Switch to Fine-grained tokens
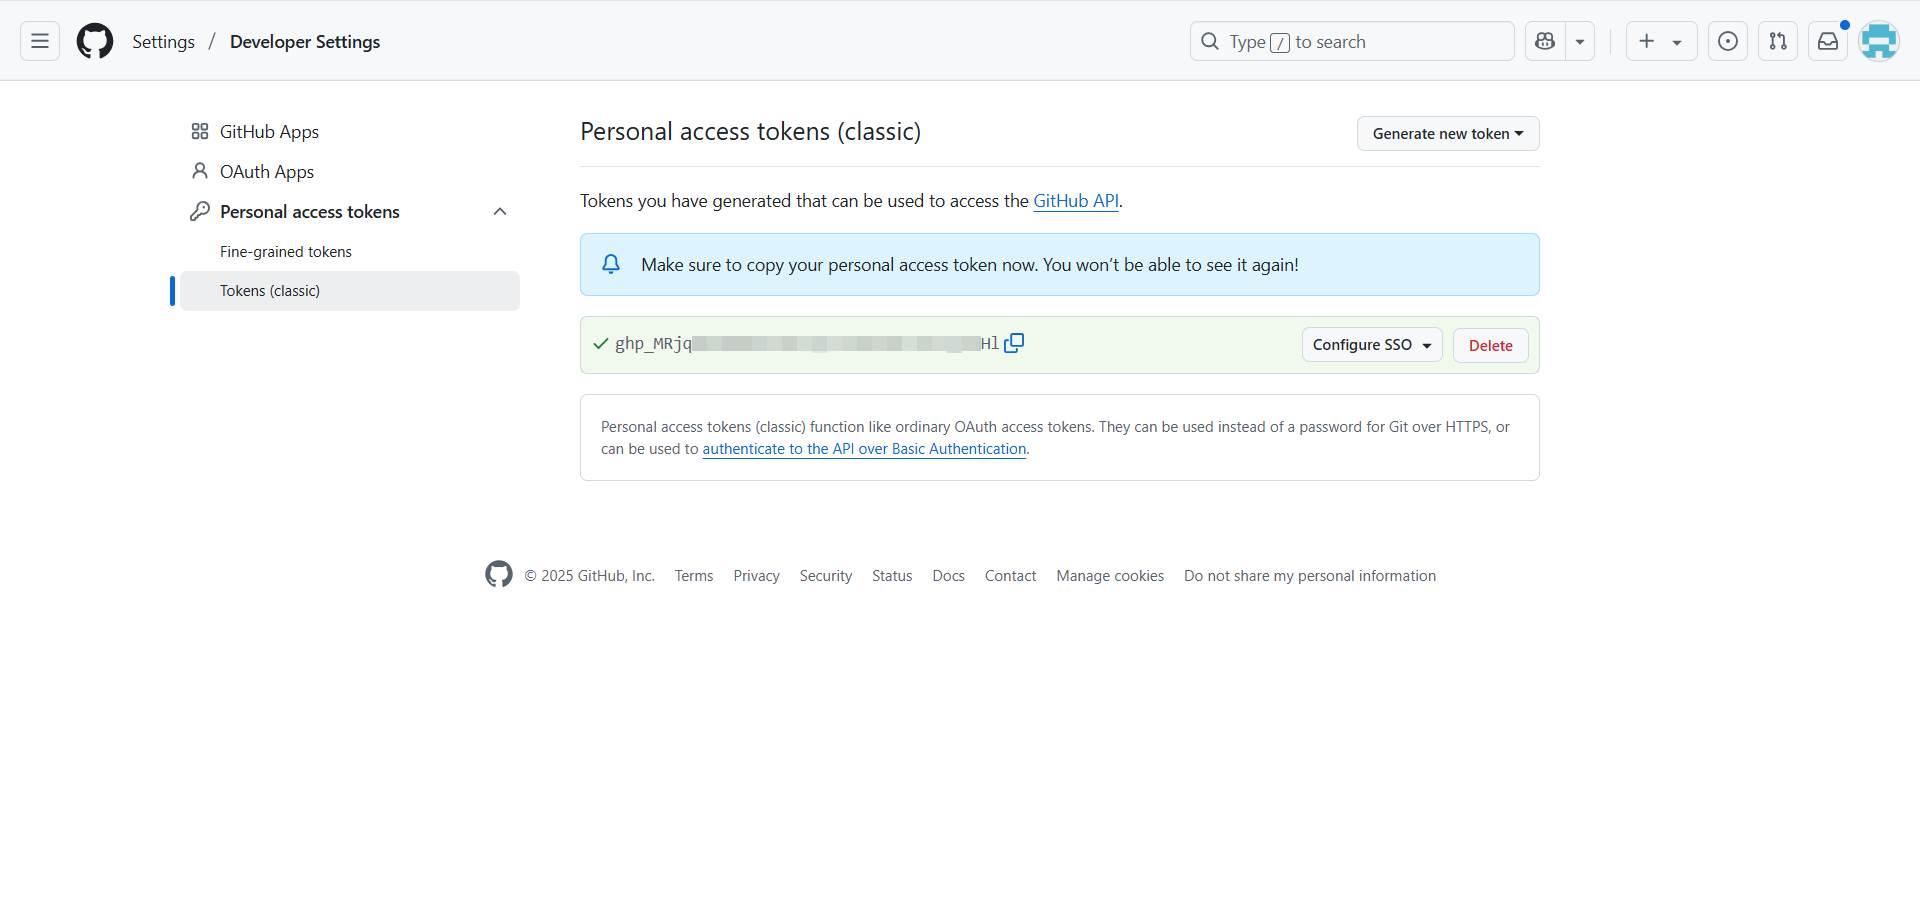The image size is (1920, 912). tap(286, 251)
